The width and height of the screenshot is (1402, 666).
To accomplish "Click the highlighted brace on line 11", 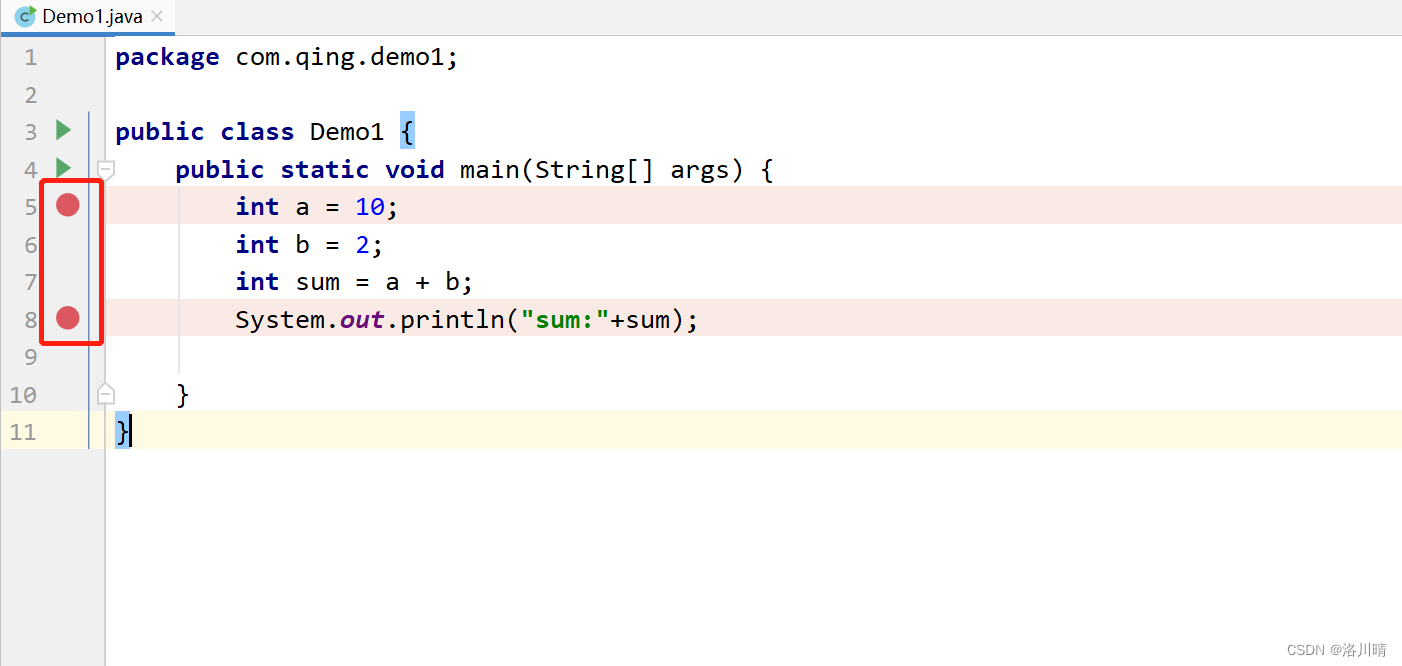I will click(120, 431).
